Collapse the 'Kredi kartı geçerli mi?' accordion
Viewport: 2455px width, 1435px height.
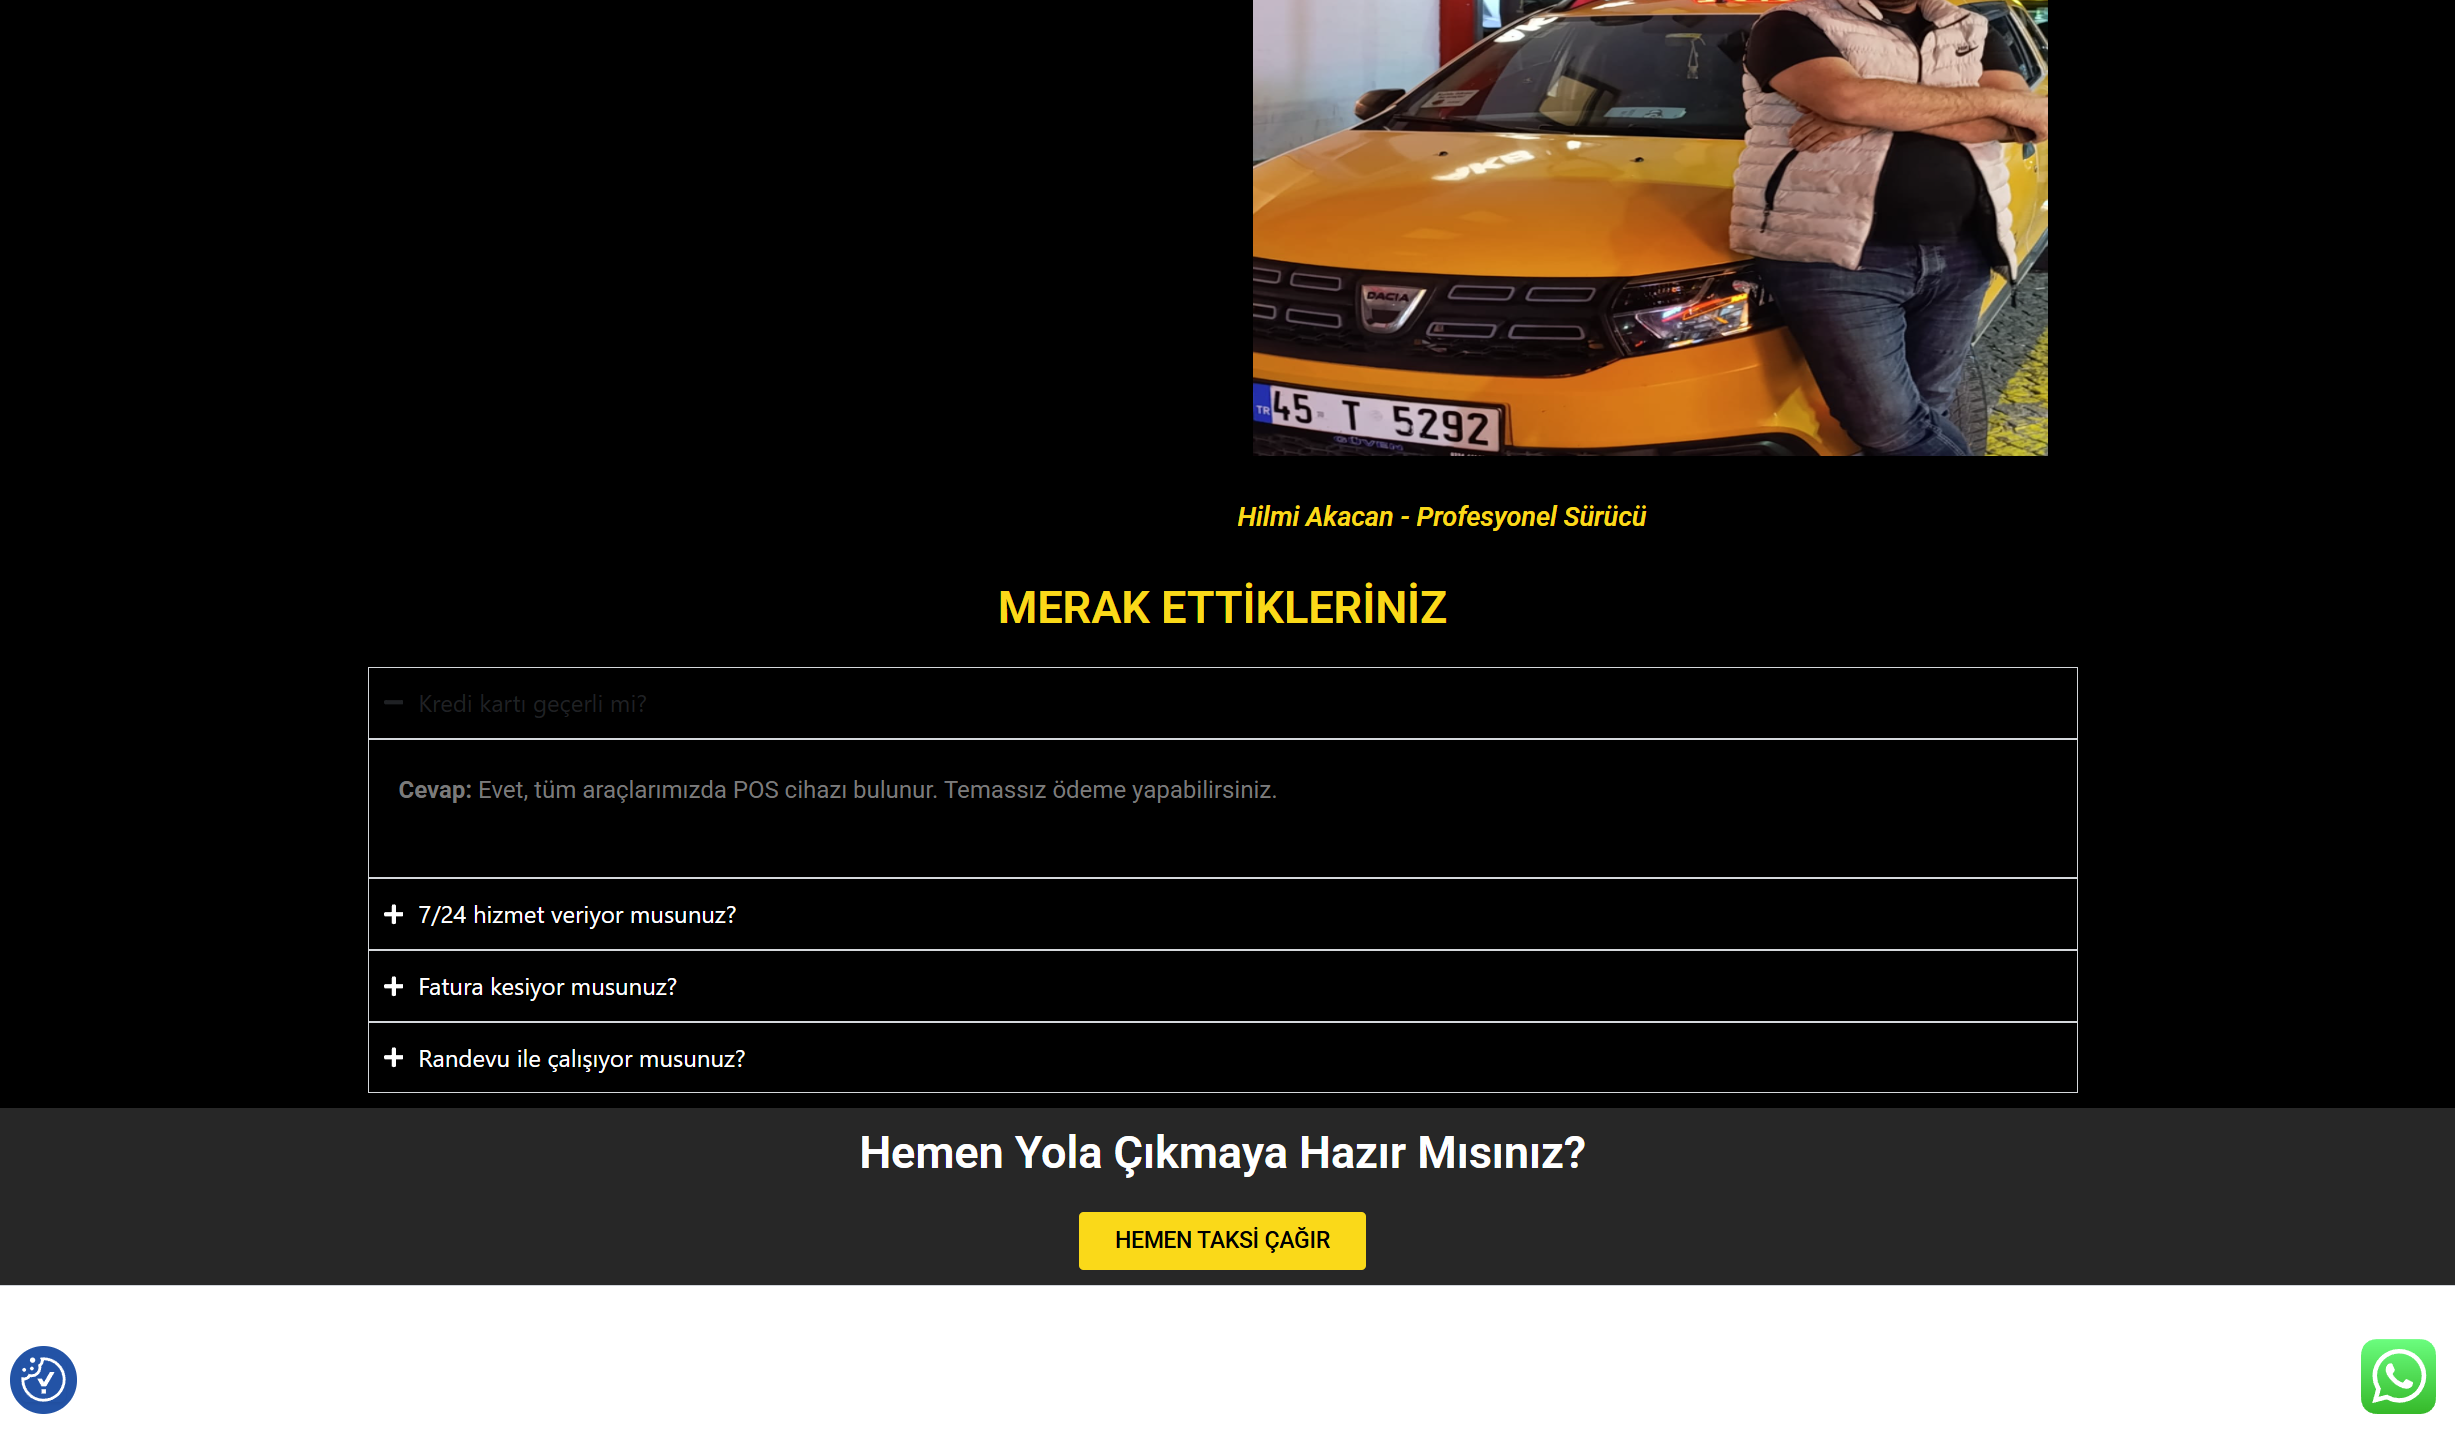tap(533, 704)
